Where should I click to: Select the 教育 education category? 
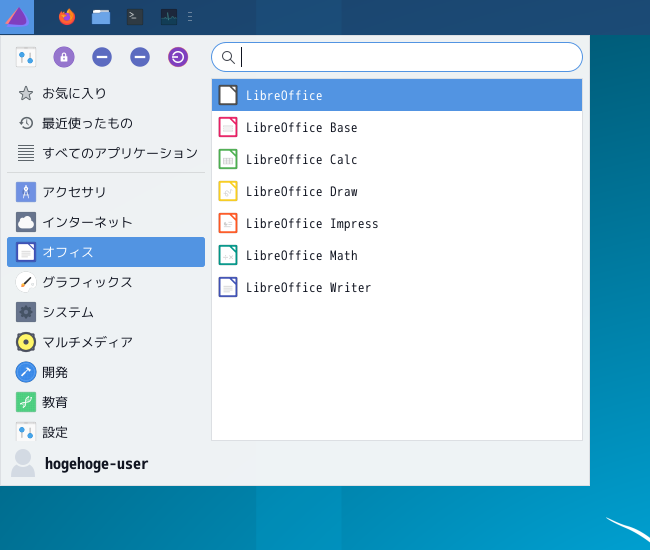(106, 402)
